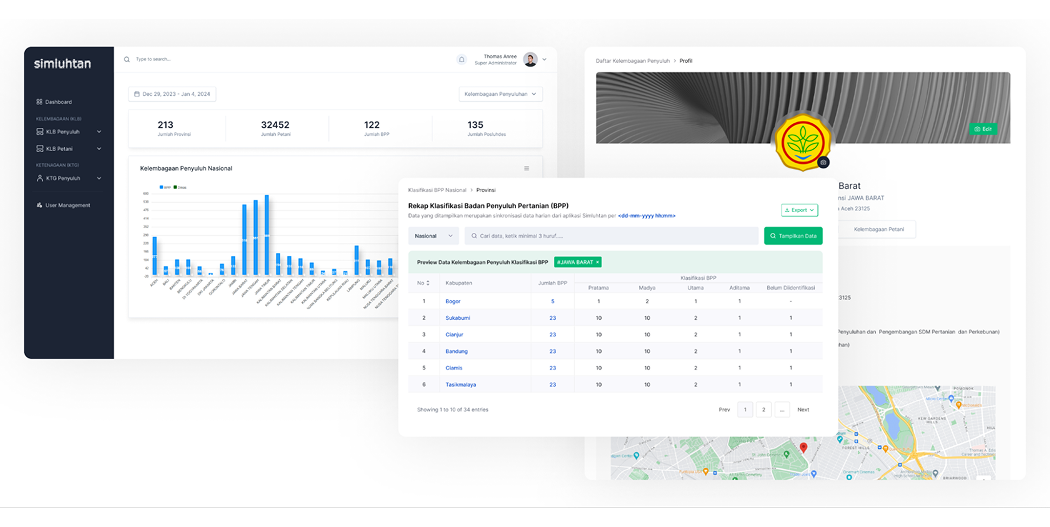Open the Bandung kabupaten link
Image resolution: width=1050 pixels, height=527 pixels.
click(457, 351)
